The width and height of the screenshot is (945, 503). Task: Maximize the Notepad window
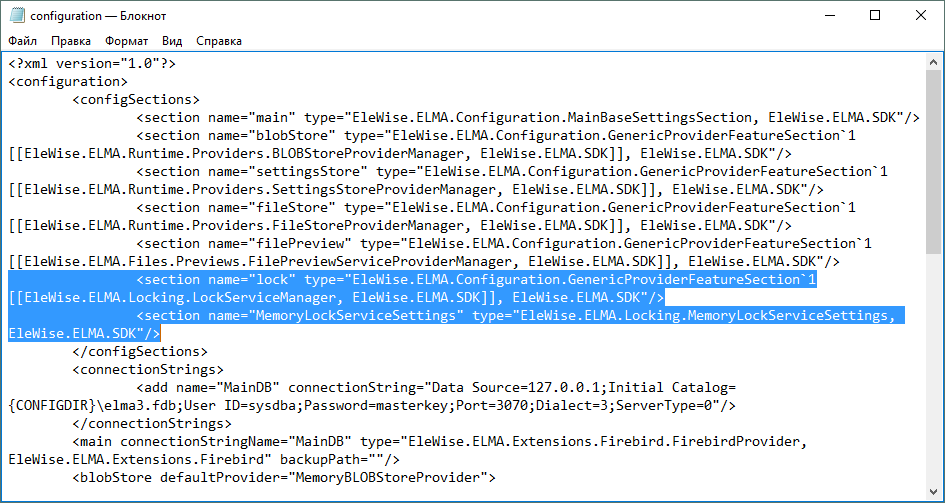[874, 15]
